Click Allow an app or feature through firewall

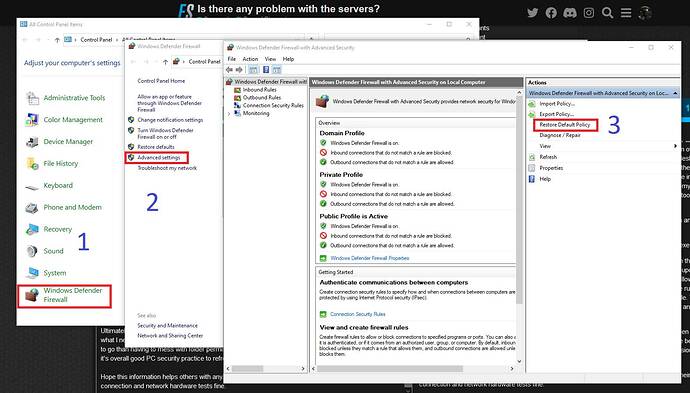169,103
